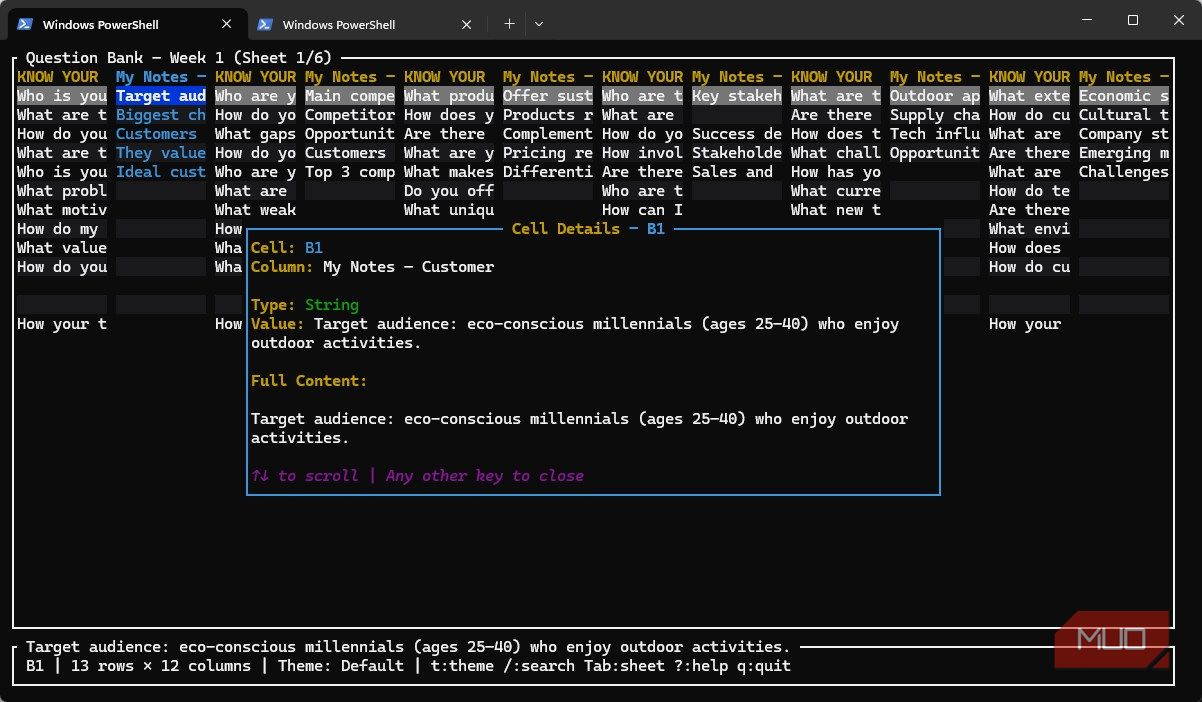
Task: Select the 'Offer sust' cell
Action: [548, 96]
